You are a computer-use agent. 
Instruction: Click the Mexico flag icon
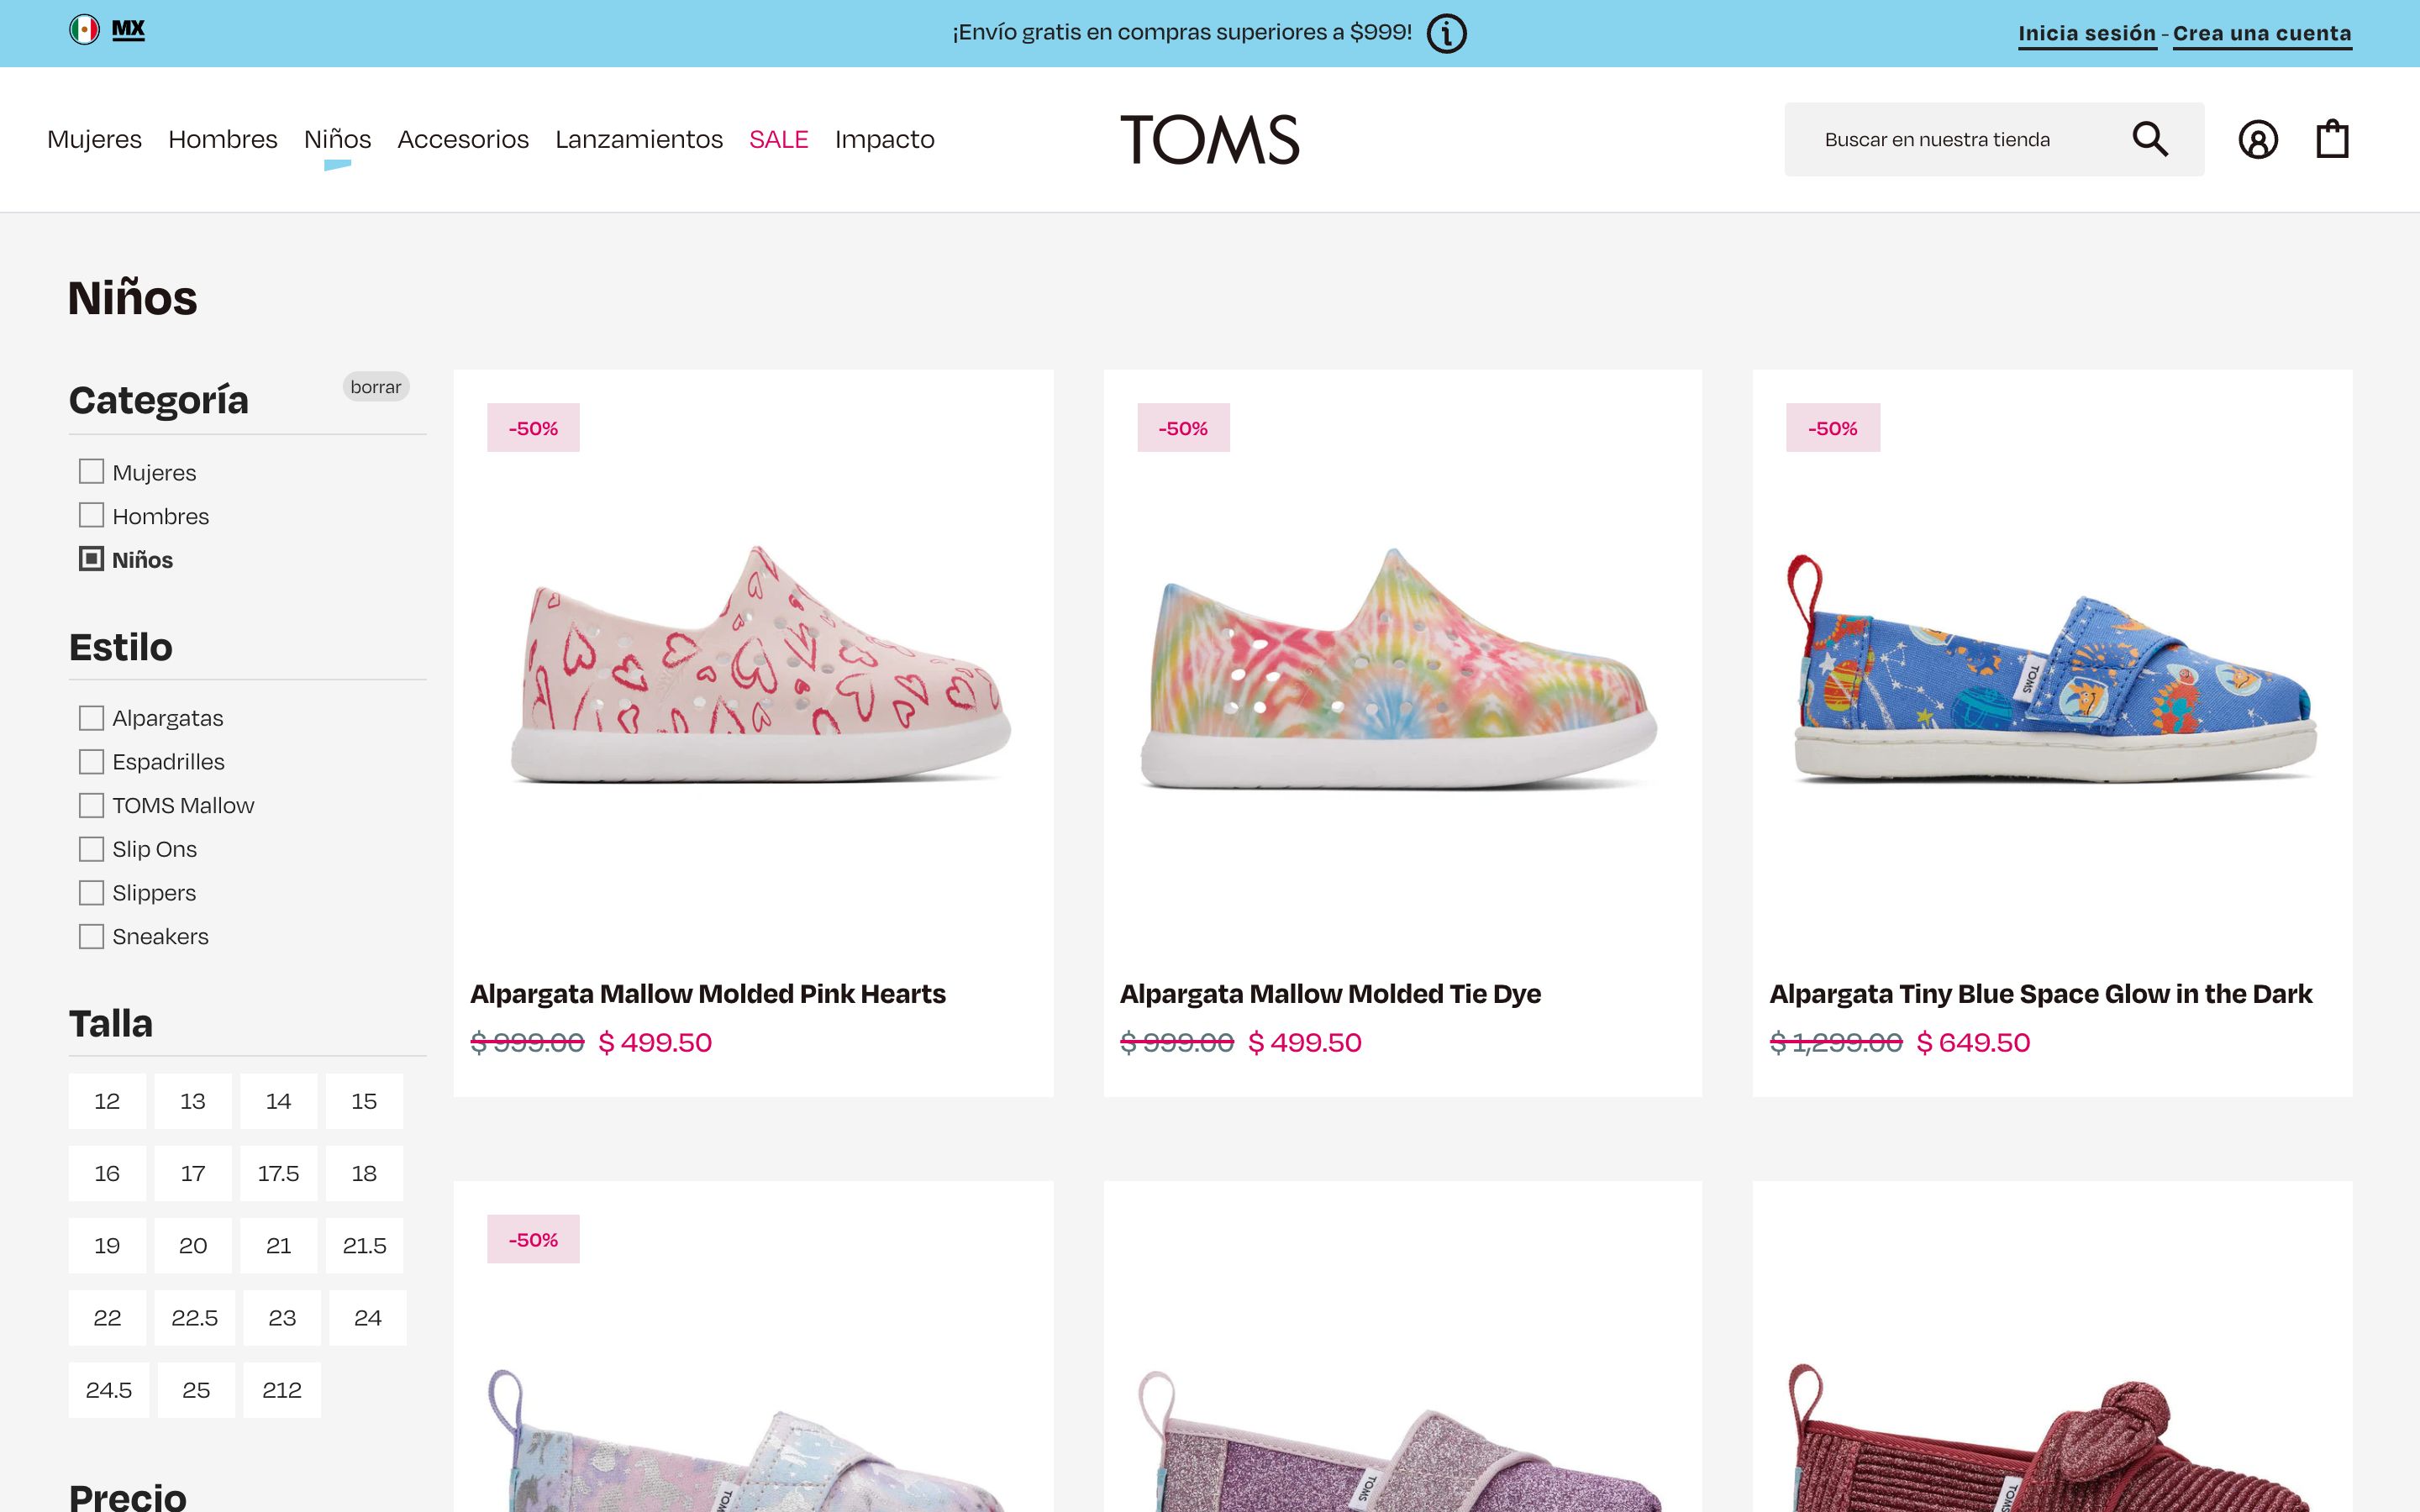coord(83,28)
